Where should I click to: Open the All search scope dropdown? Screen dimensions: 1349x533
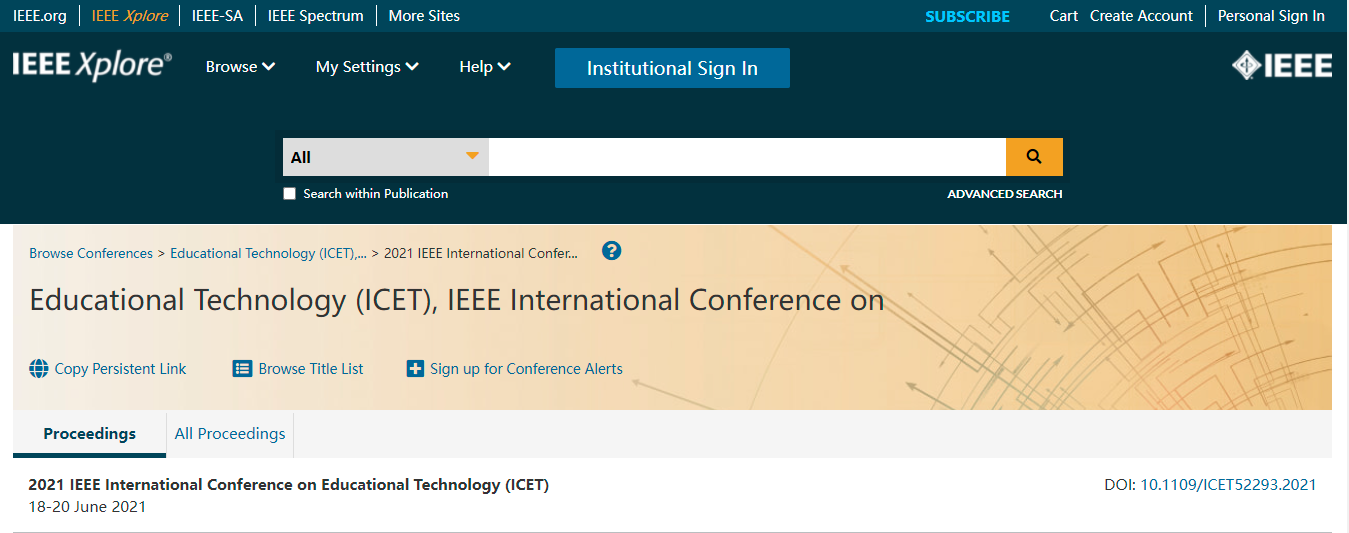[x=386, y=157]
